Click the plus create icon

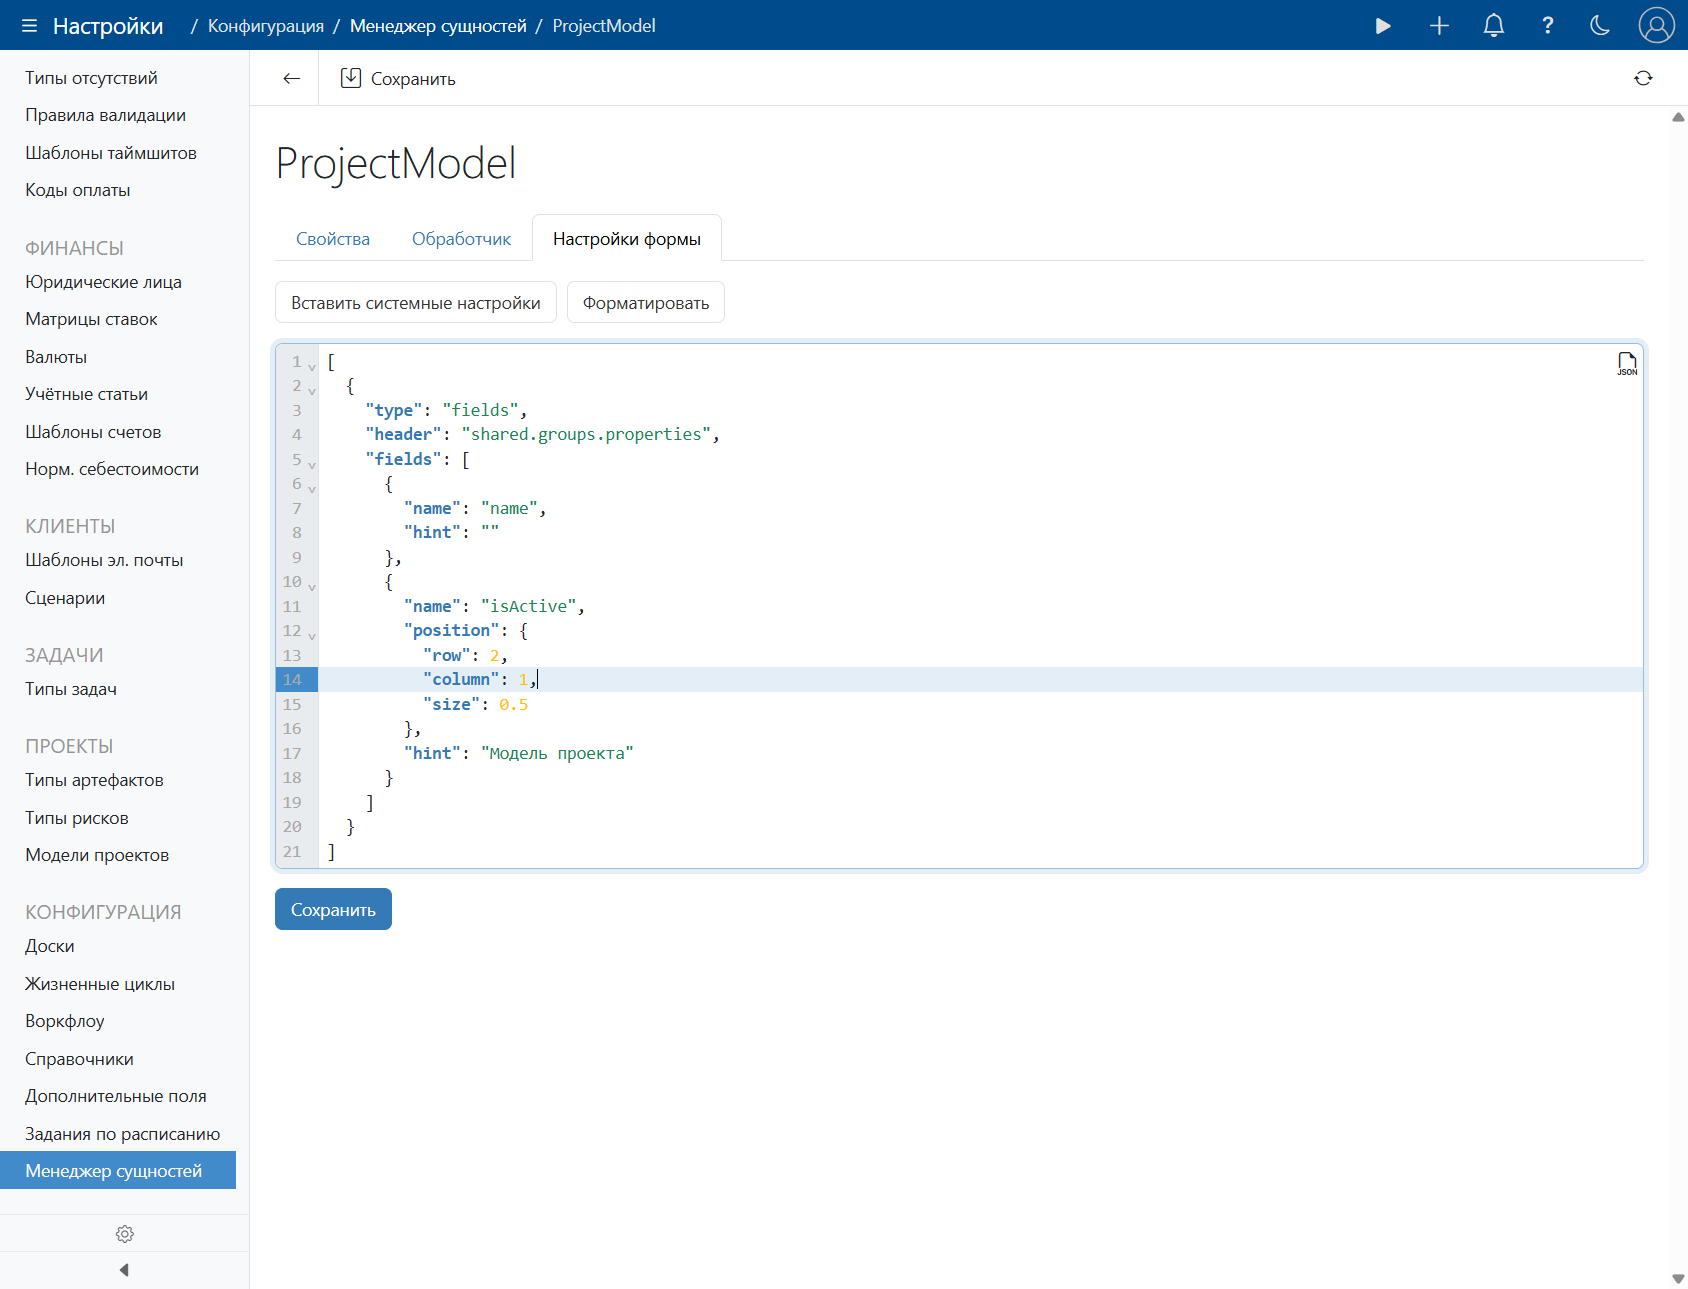(x=1439, y=26)
